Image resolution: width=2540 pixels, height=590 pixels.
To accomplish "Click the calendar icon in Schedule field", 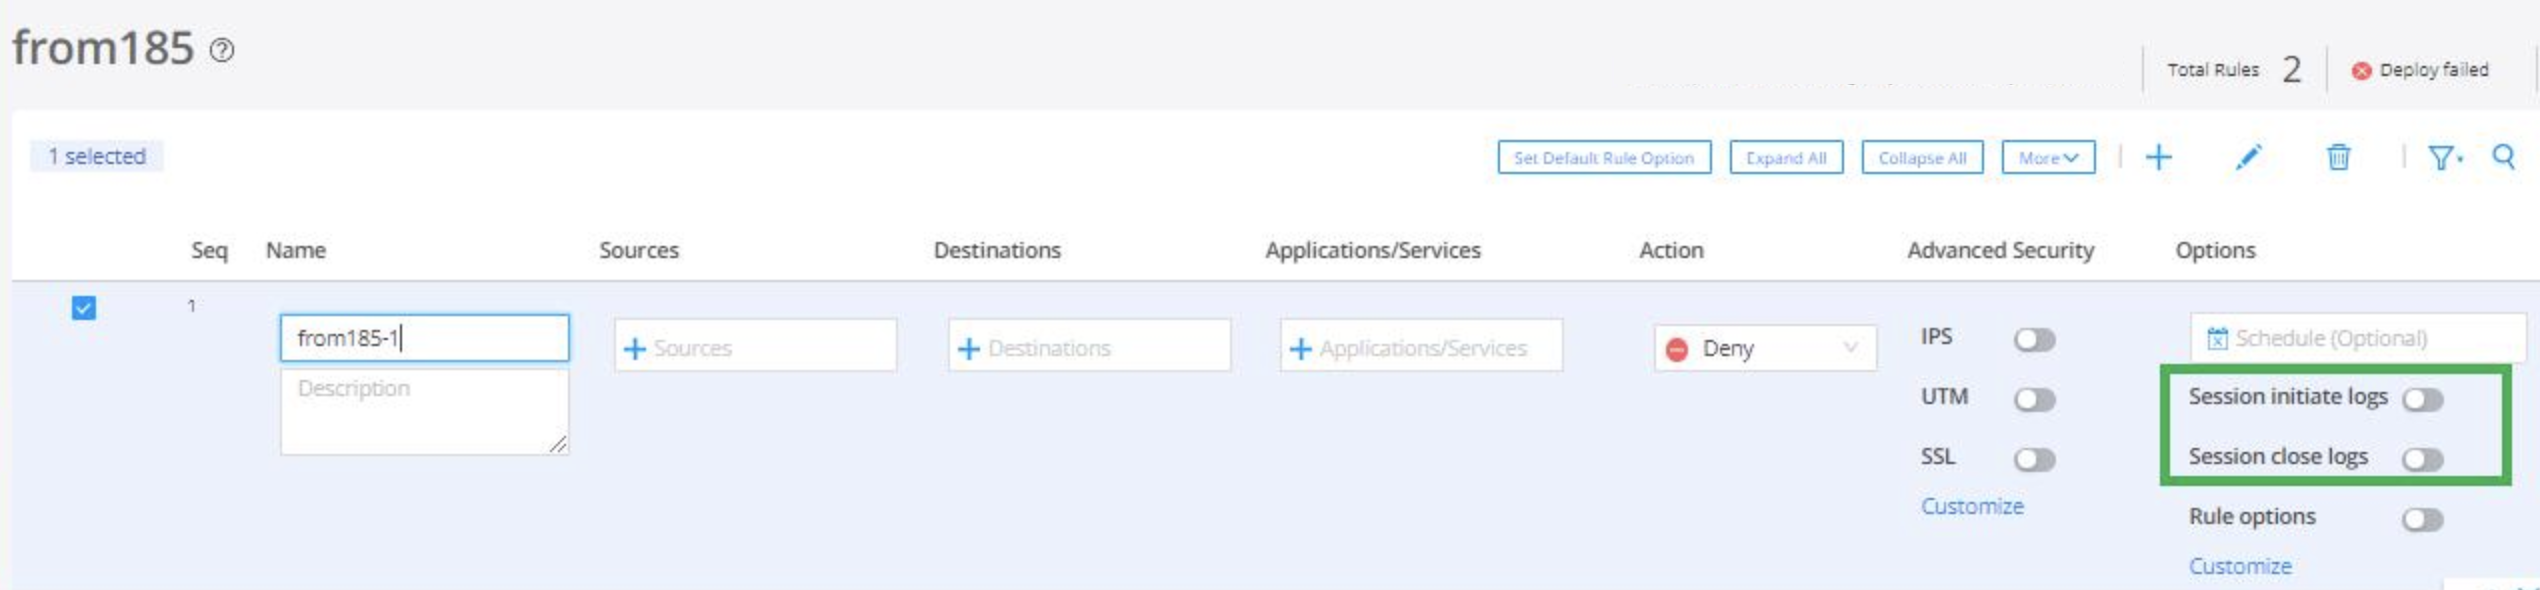I will coord(2216,338).
